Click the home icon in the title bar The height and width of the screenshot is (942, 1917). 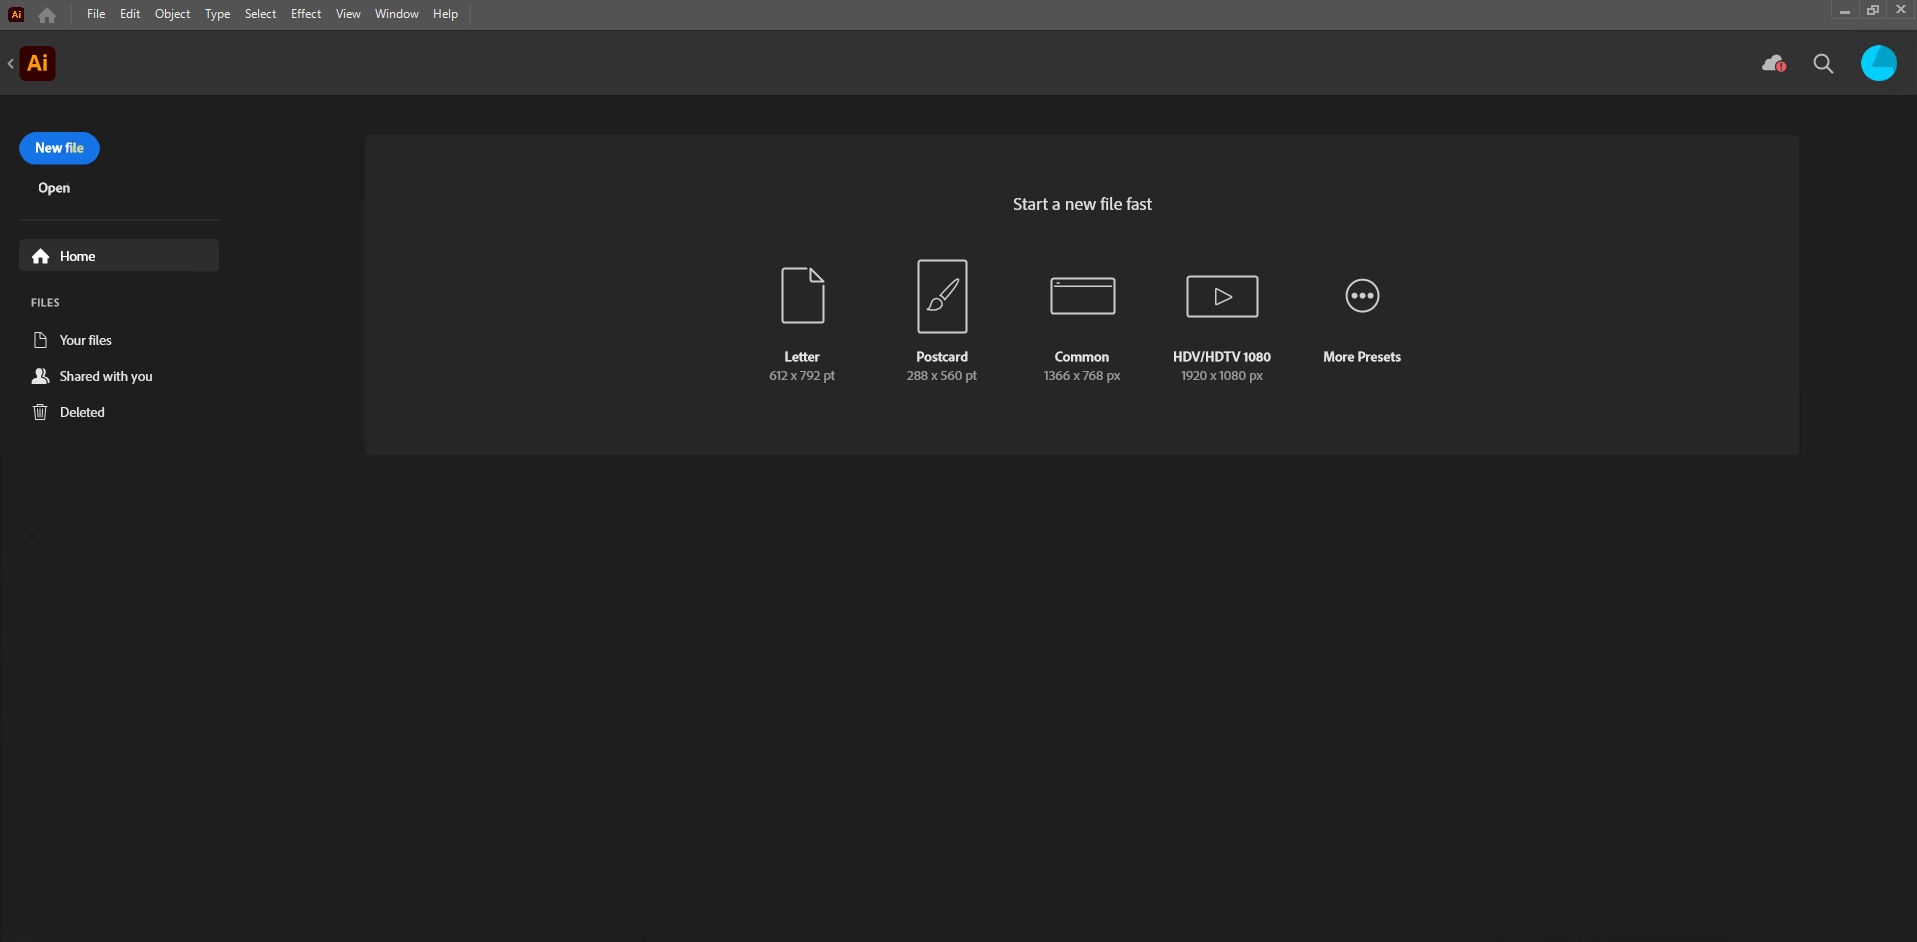point(46,14)
